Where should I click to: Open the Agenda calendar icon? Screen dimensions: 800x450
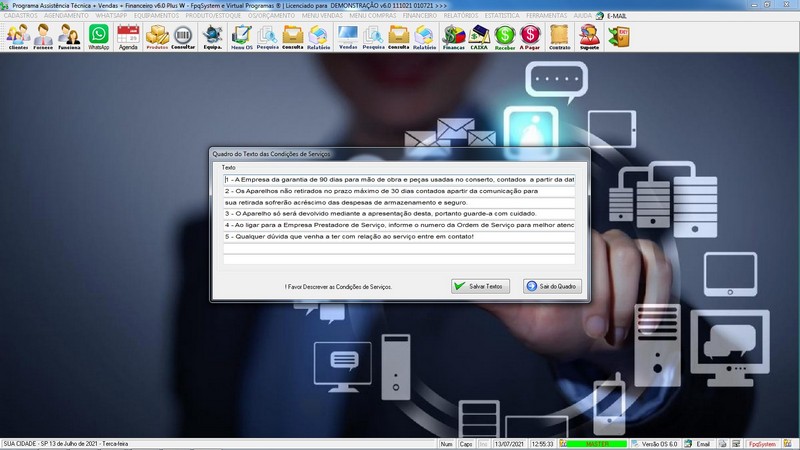pyautogui.click(x=128, y=37)
